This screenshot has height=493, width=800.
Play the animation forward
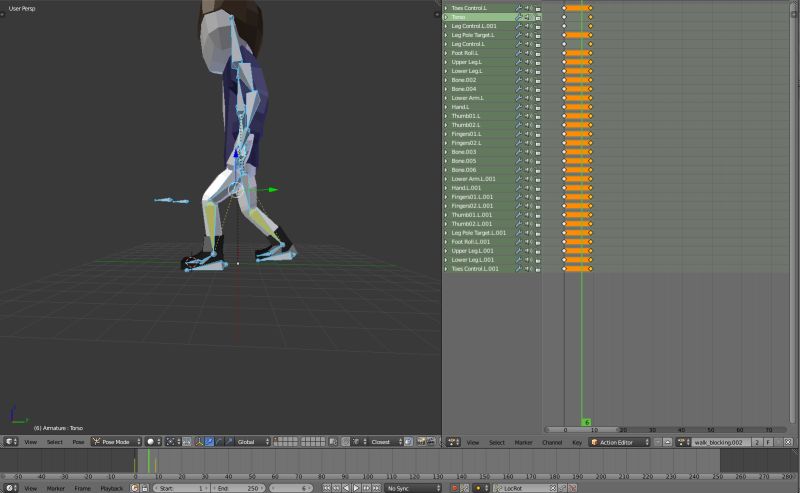(357, 488)
